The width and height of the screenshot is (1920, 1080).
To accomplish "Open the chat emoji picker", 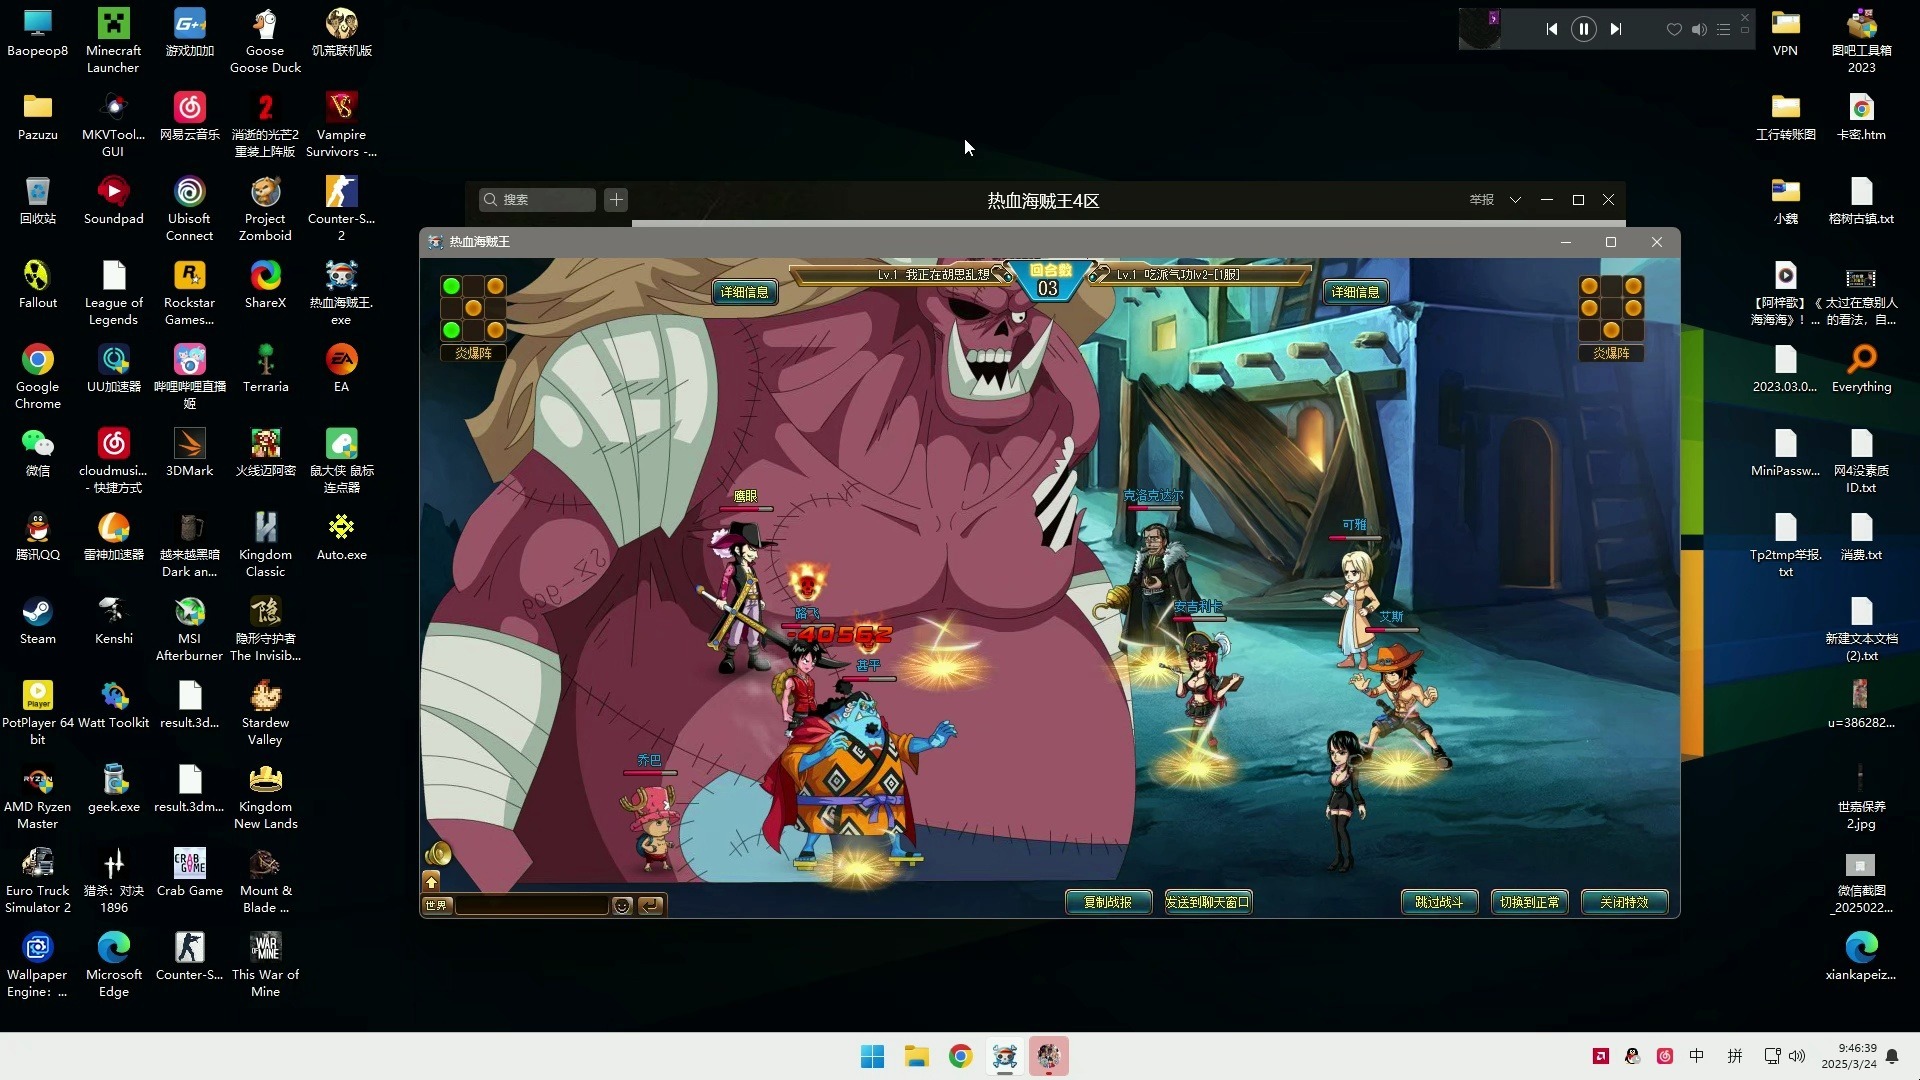I will click(x=622, y=905).
